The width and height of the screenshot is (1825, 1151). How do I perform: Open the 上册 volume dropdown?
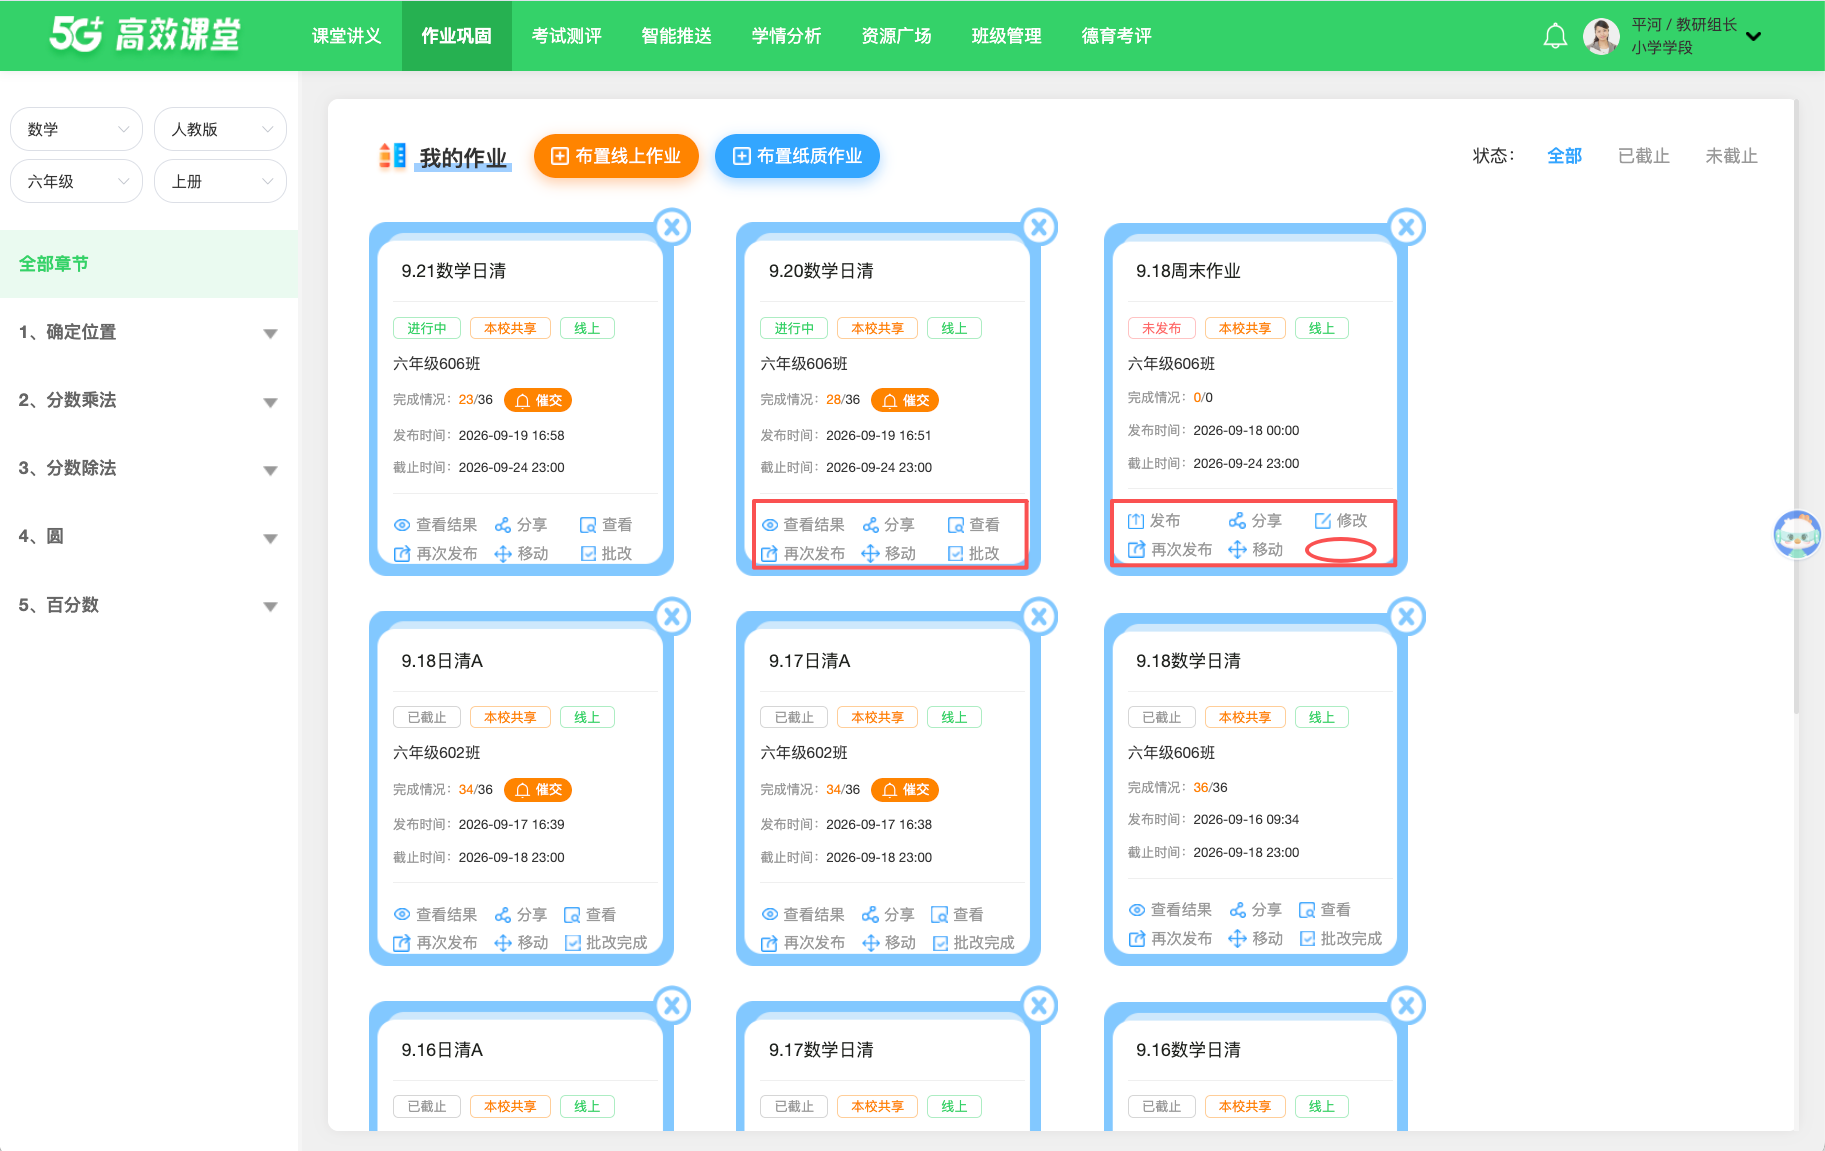[x=220, y=181]
